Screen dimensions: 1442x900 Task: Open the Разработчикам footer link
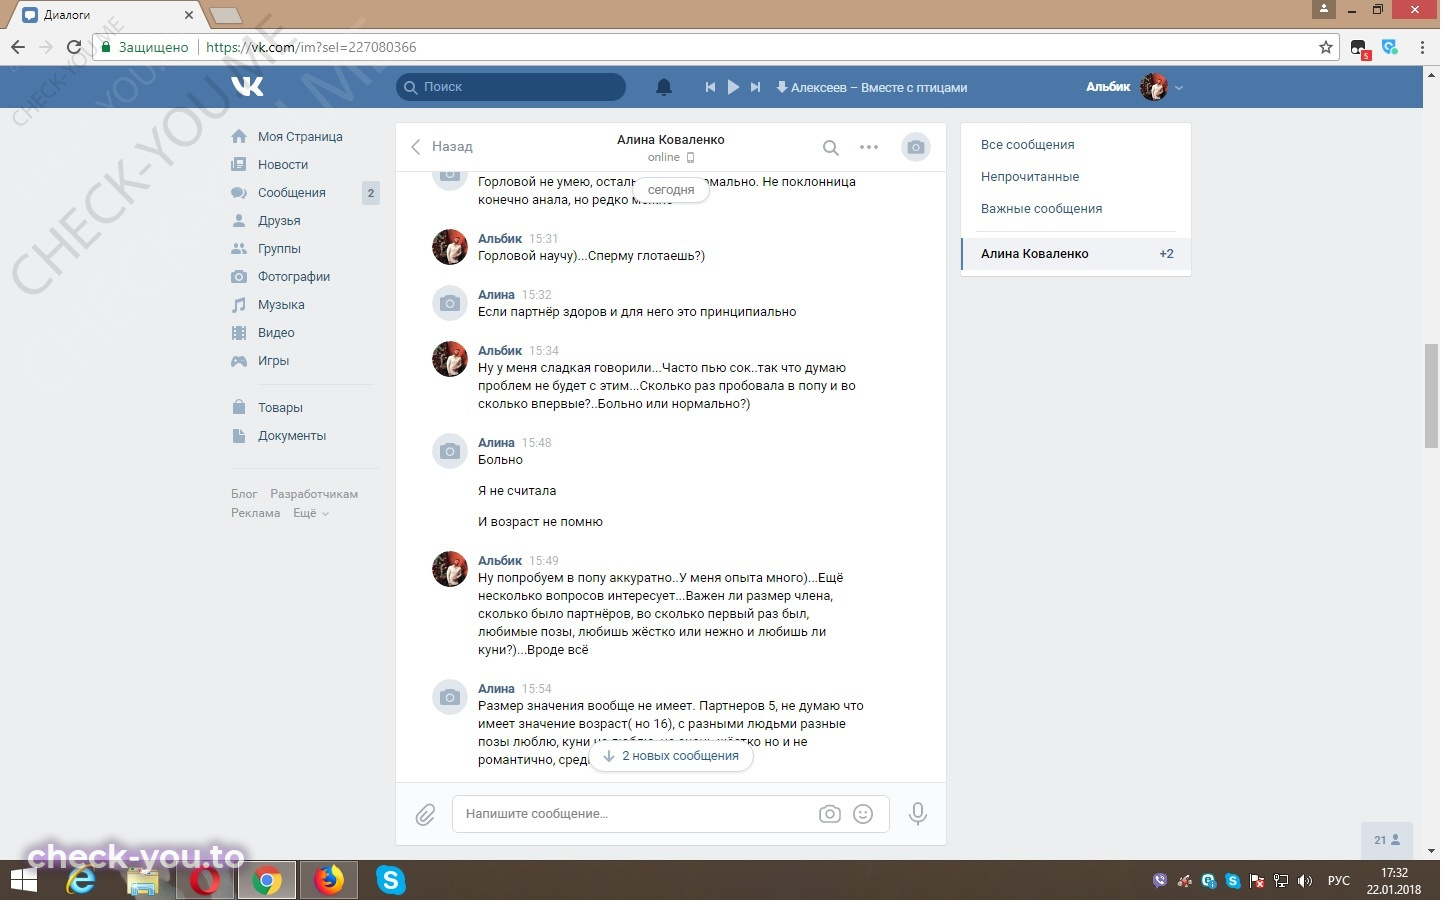[x=314, y=494]
